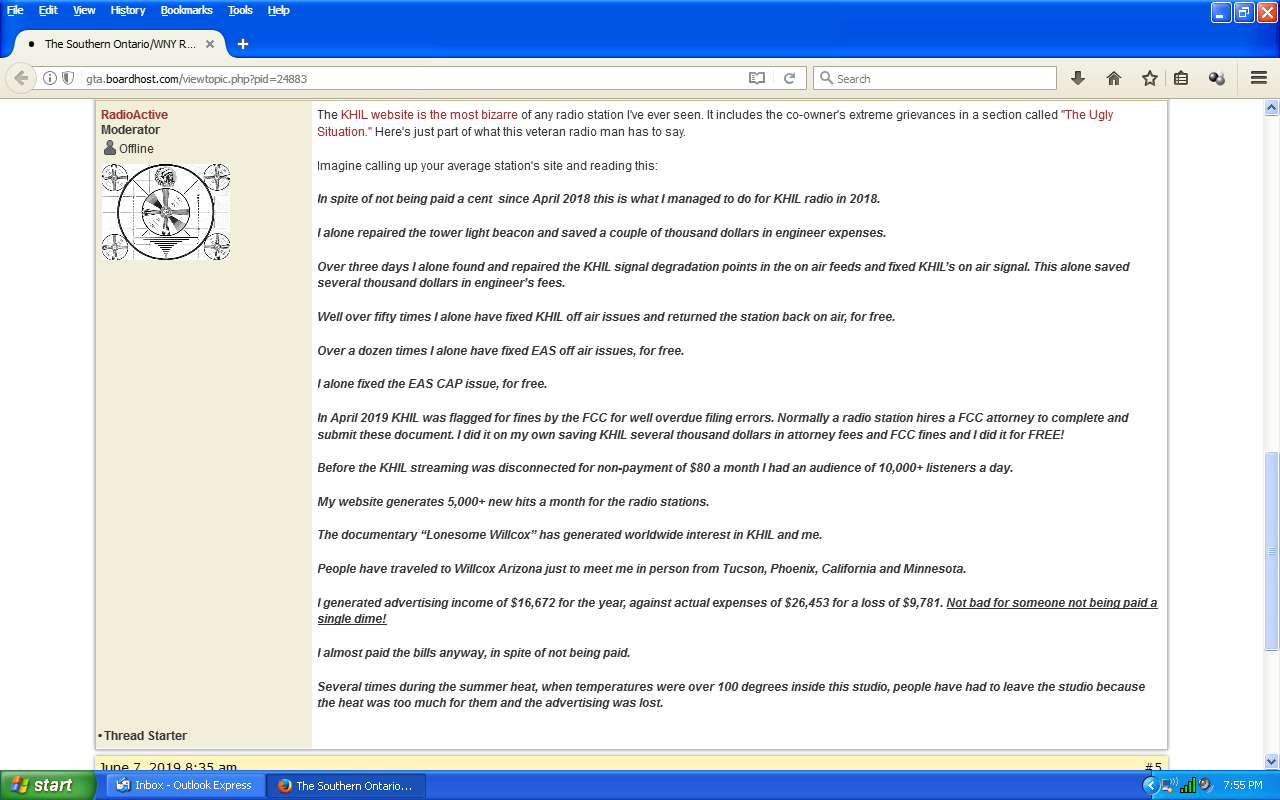Image resolution: width=1280 pixels, height=800 pixels.
Task: Open the Tools menu
Action: coord(240,10)
